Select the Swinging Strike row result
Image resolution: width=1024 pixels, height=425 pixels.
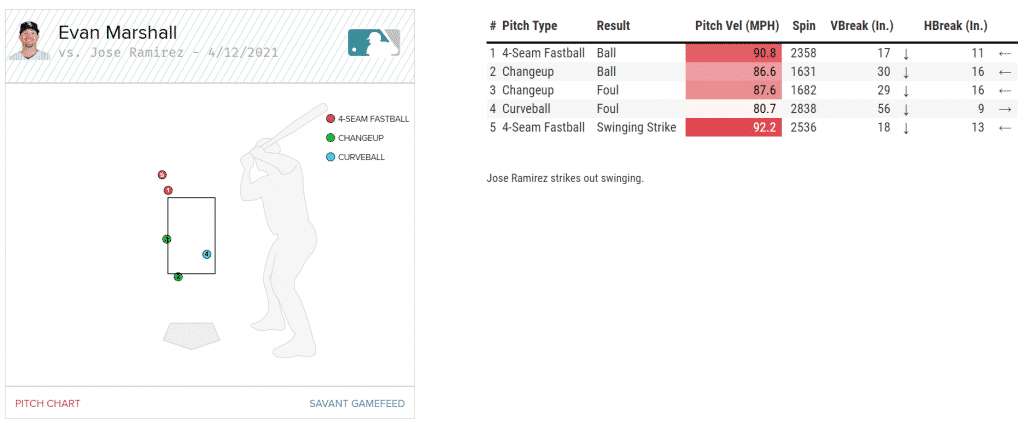tap(636, 127)
